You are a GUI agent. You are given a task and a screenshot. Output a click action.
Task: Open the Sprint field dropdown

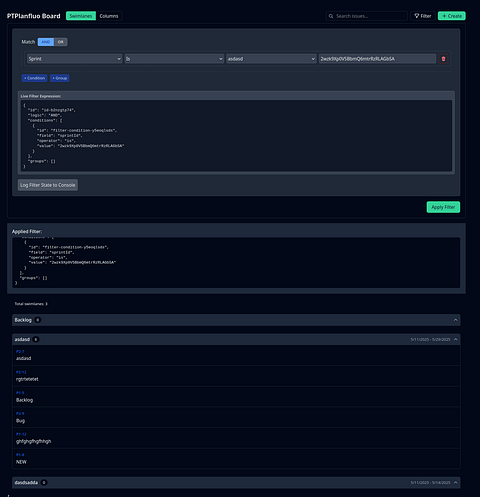(x=74, y=59)
